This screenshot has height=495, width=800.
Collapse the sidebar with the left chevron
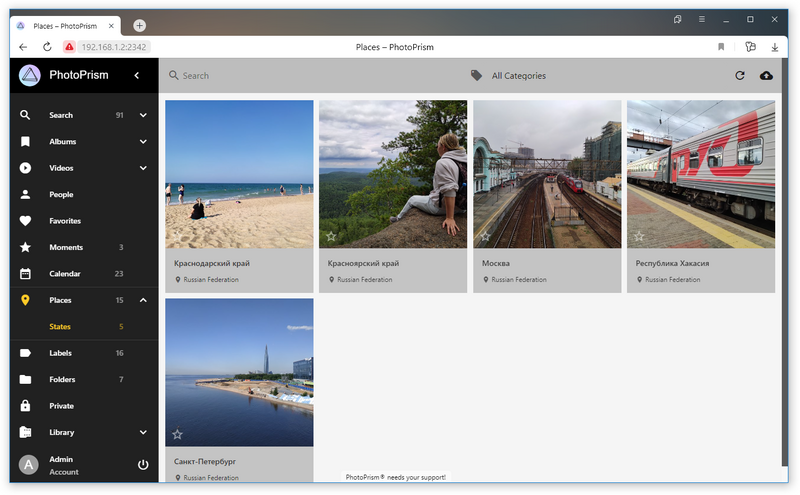[x=137, y=76]
